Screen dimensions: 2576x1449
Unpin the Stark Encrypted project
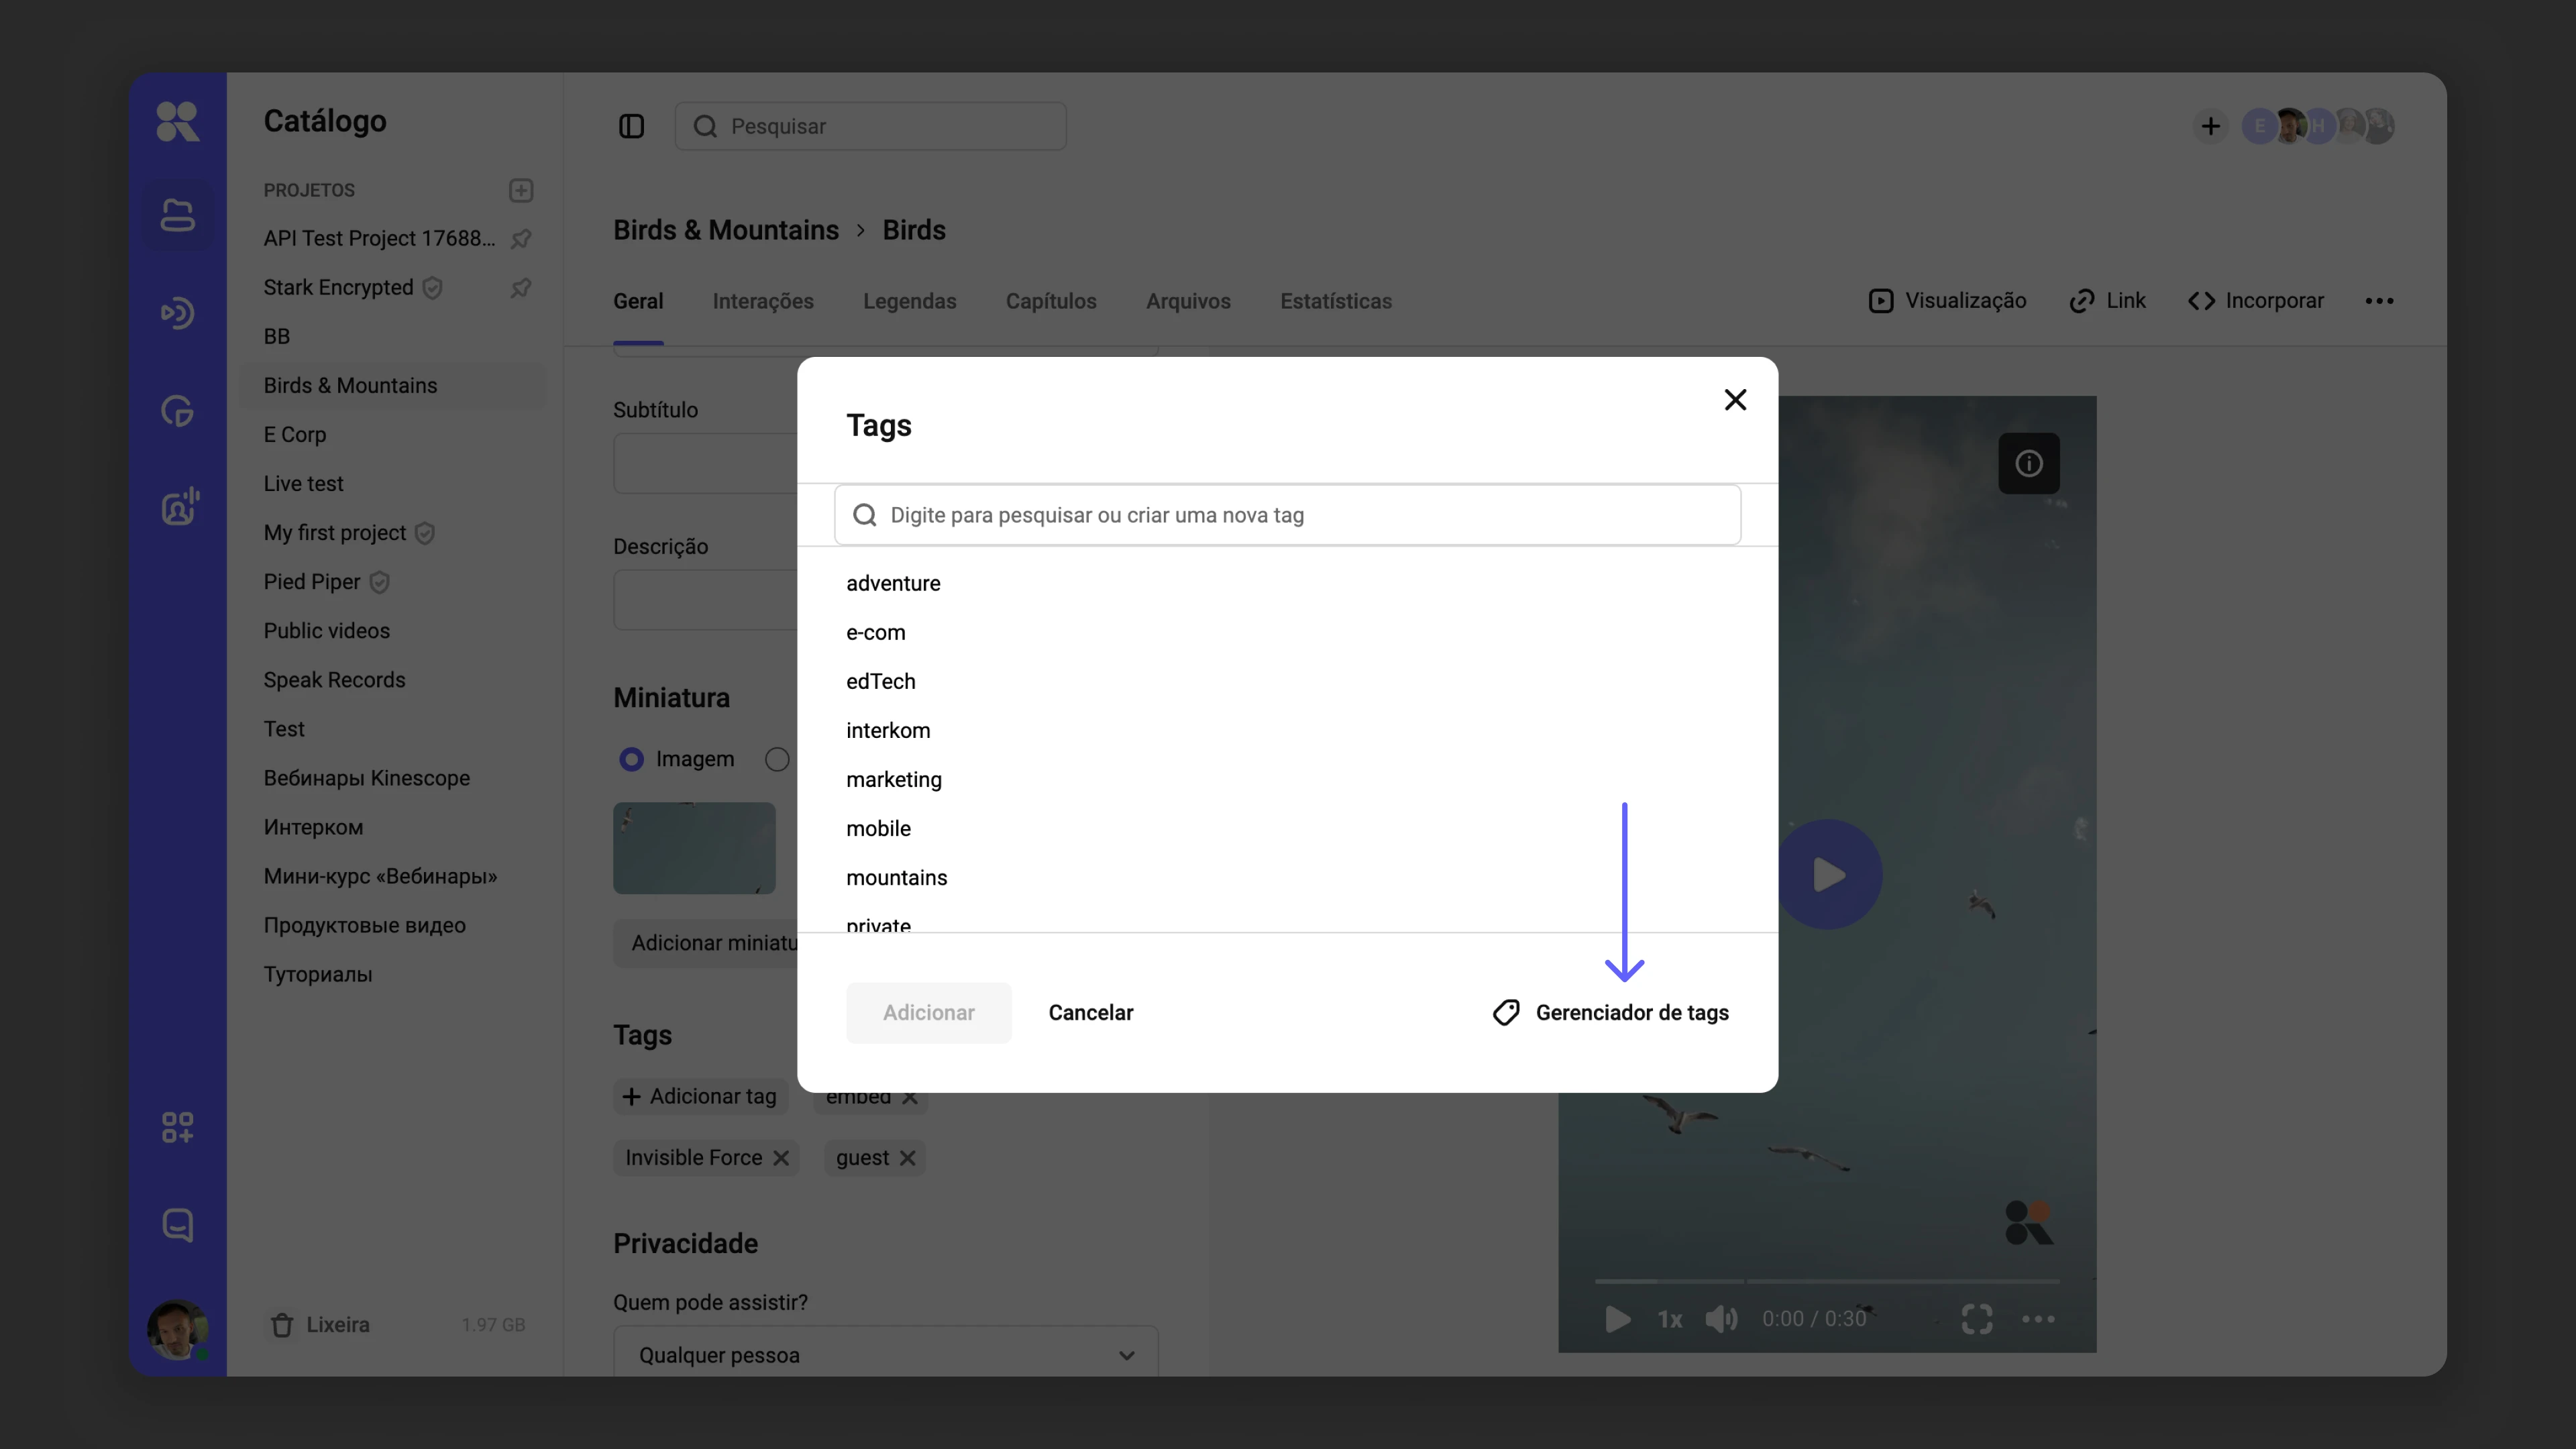coord(521,287)
